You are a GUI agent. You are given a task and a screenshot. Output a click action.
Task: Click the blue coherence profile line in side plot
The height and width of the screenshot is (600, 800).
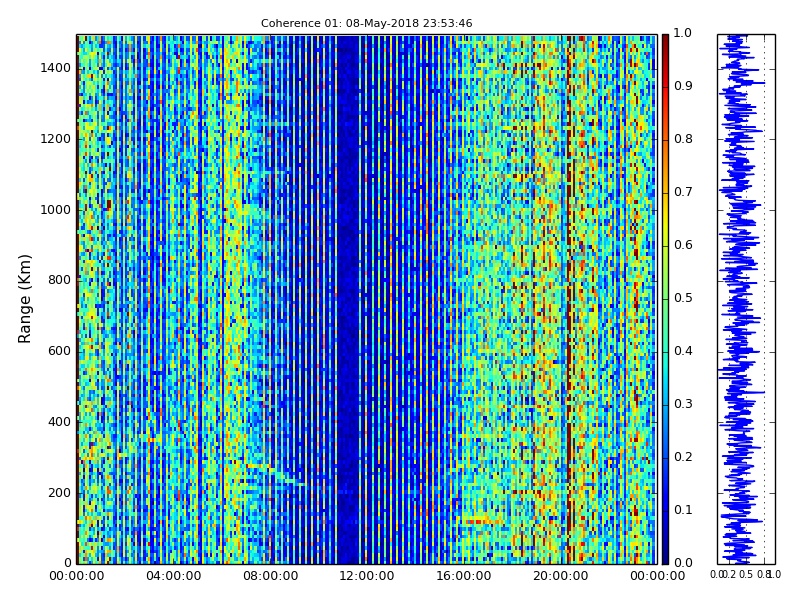tap(738, 299)
